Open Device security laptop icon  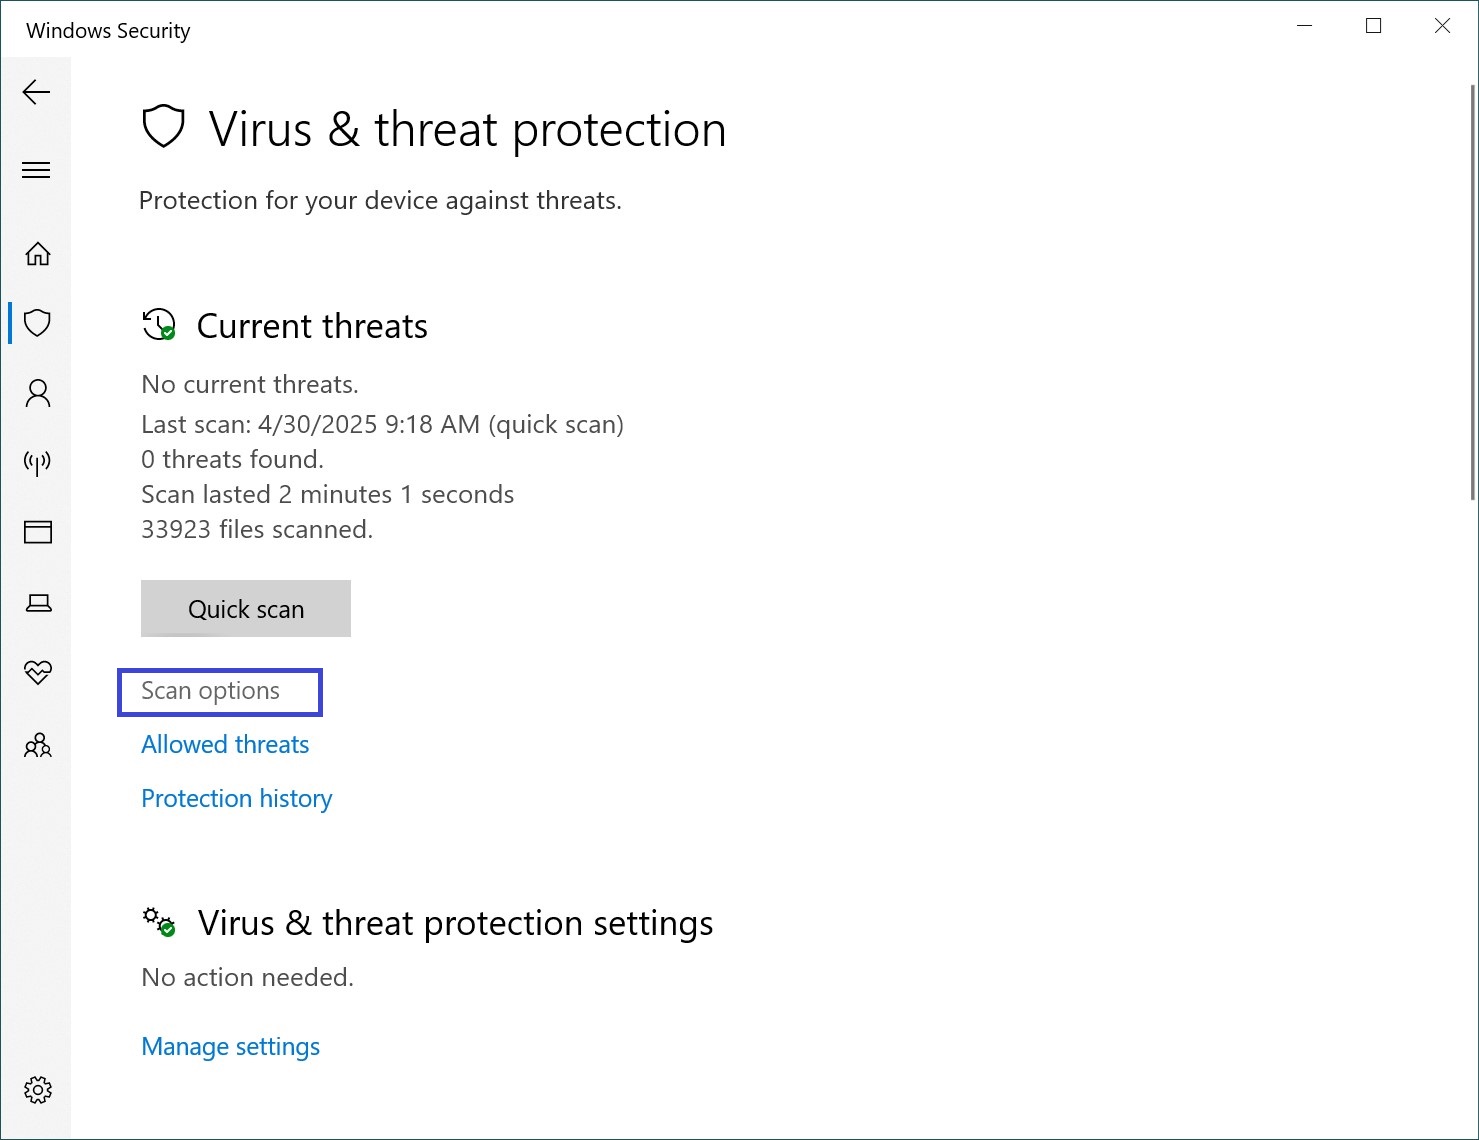[38, 602]
